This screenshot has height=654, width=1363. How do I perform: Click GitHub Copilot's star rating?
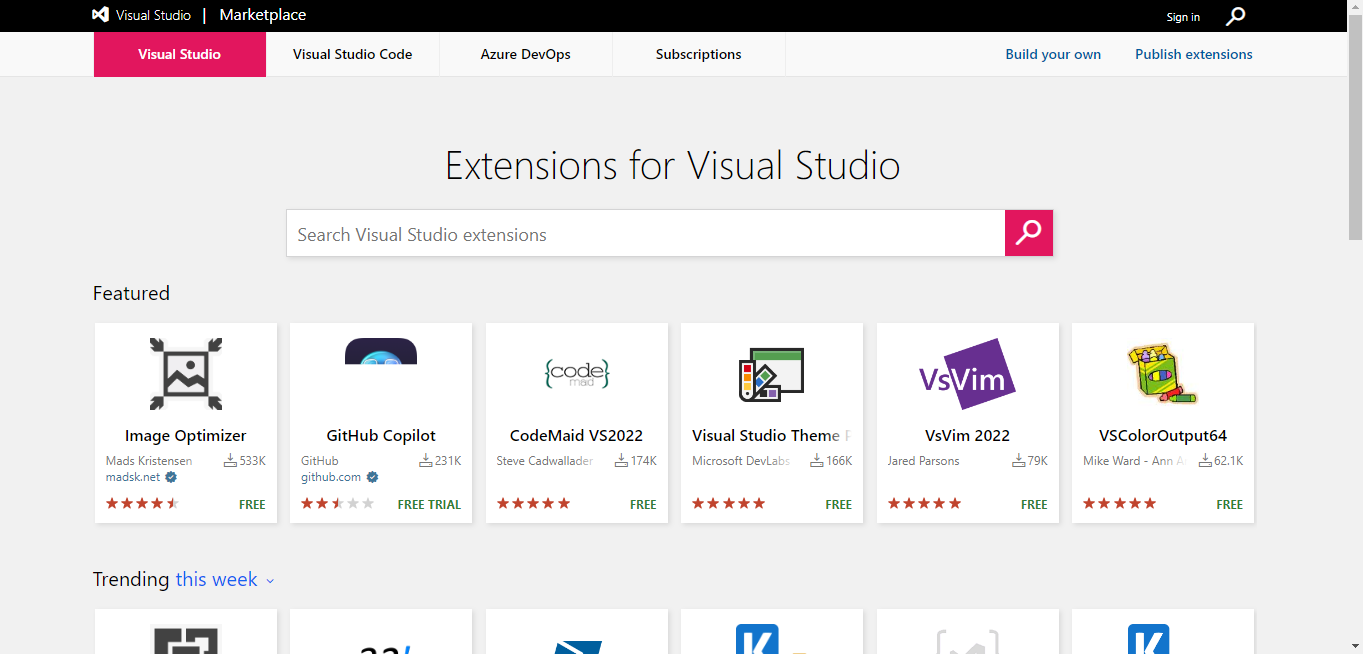point(338,503)
